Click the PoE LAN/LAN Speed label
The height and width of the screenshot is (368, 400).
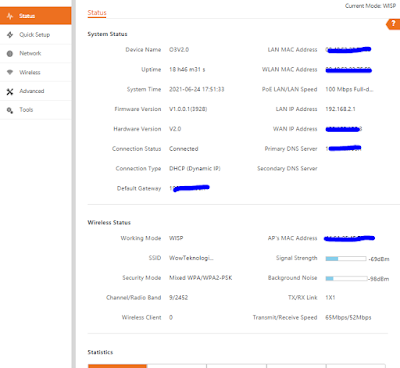click(x=289, y=89)
